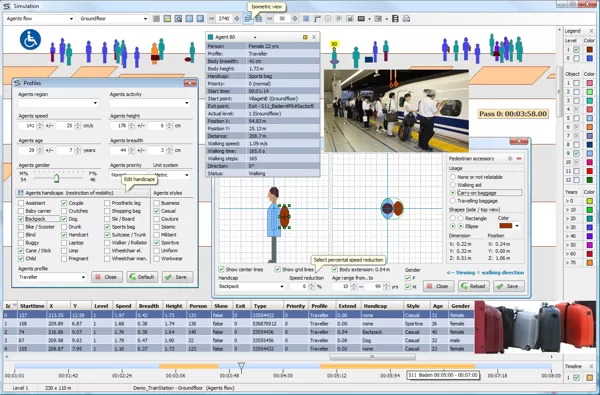Click the film strip icon in the toolbar
The height and width of the screenshot is (395, 600).
(396, 18)
